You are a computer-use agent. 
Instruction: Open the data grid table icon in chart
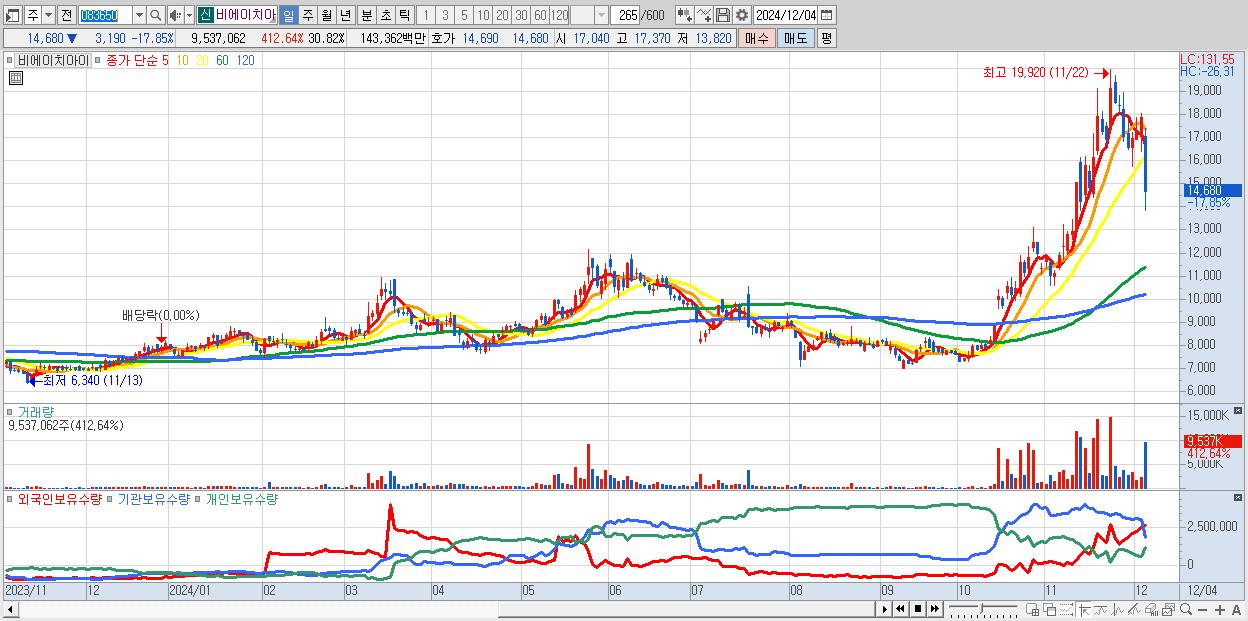15,78
